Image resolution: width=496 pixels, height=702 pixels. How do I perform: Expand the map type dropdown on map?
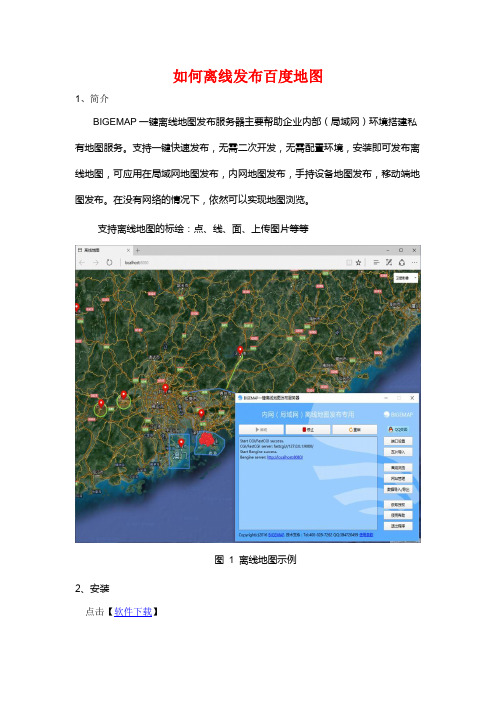pyautogui.click(x=406, y=278)
